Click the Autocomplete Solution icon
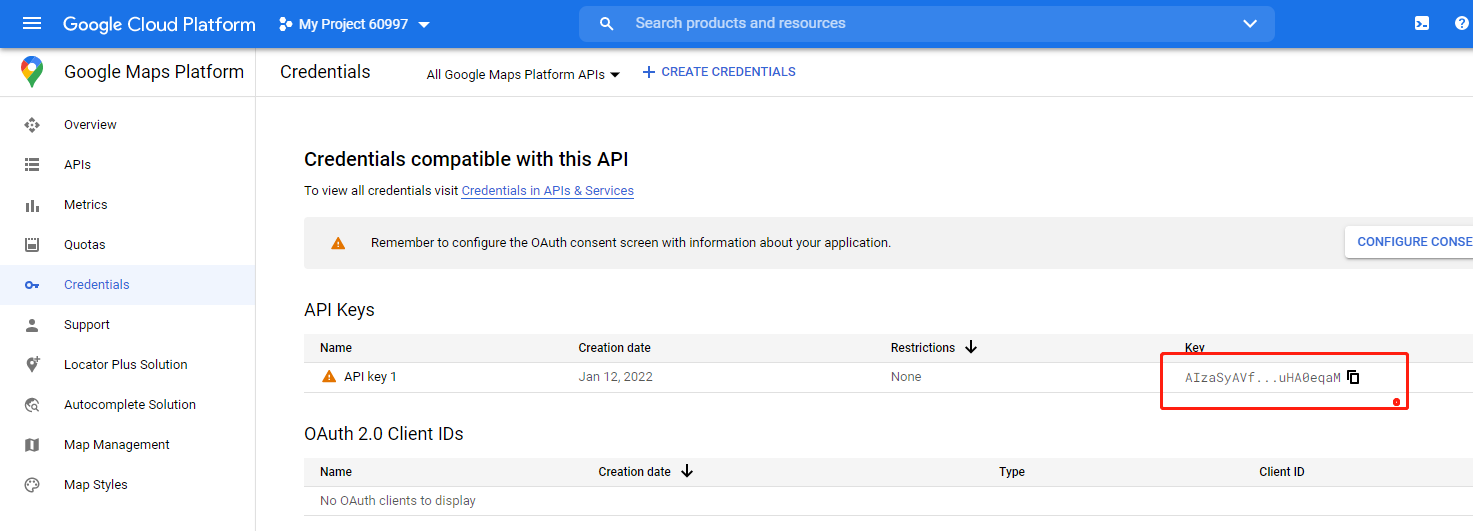1473x531 pixels. tap(32, 405)
